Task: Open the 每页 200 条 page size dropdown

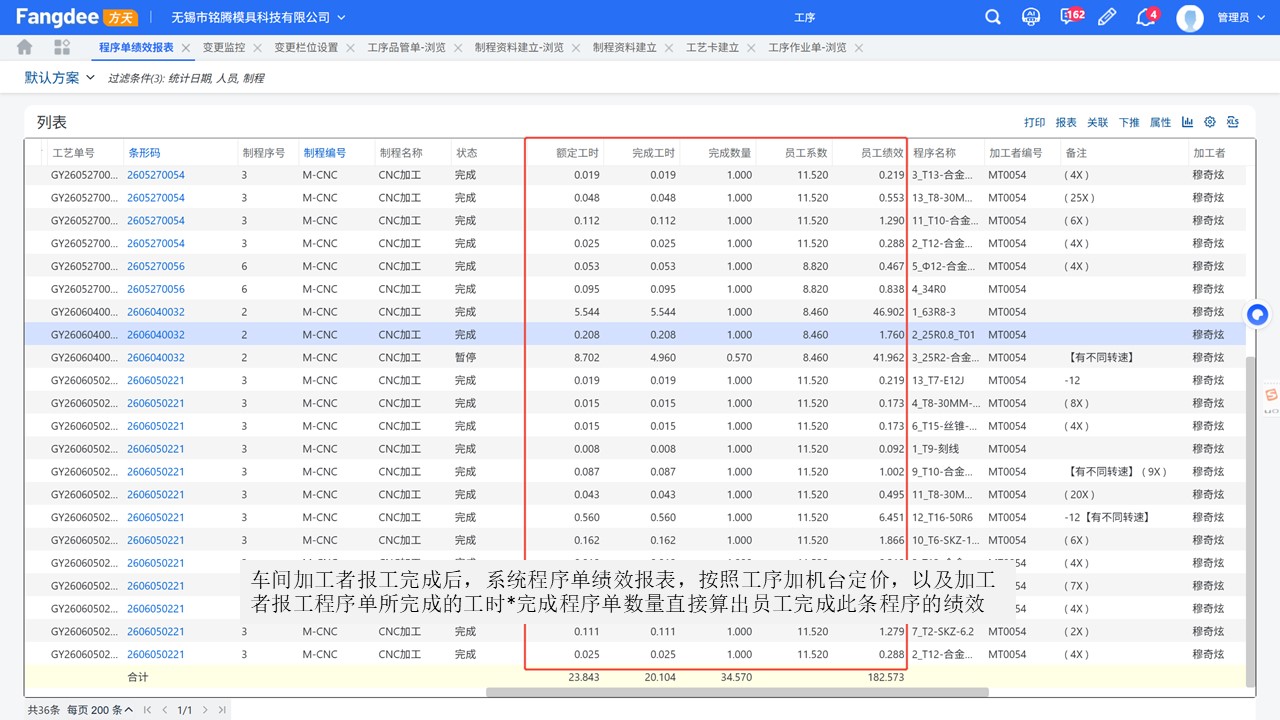Action: point(100,710)
